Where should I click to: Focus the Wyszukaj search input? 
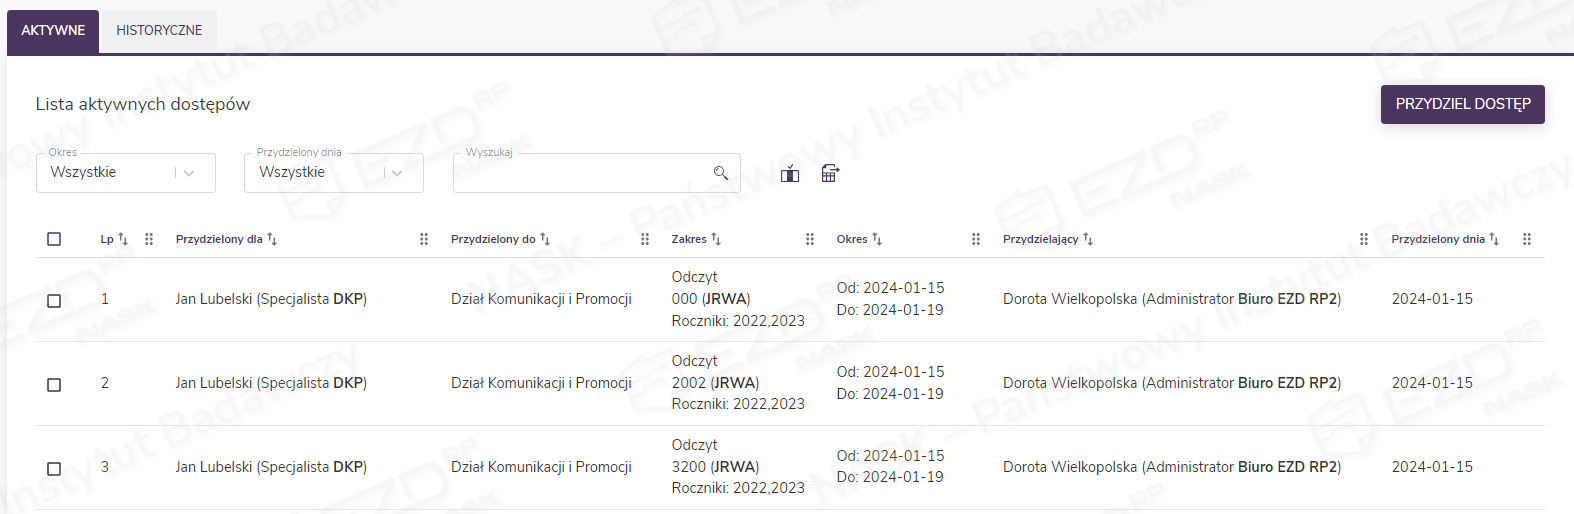(x=580, y=174)
